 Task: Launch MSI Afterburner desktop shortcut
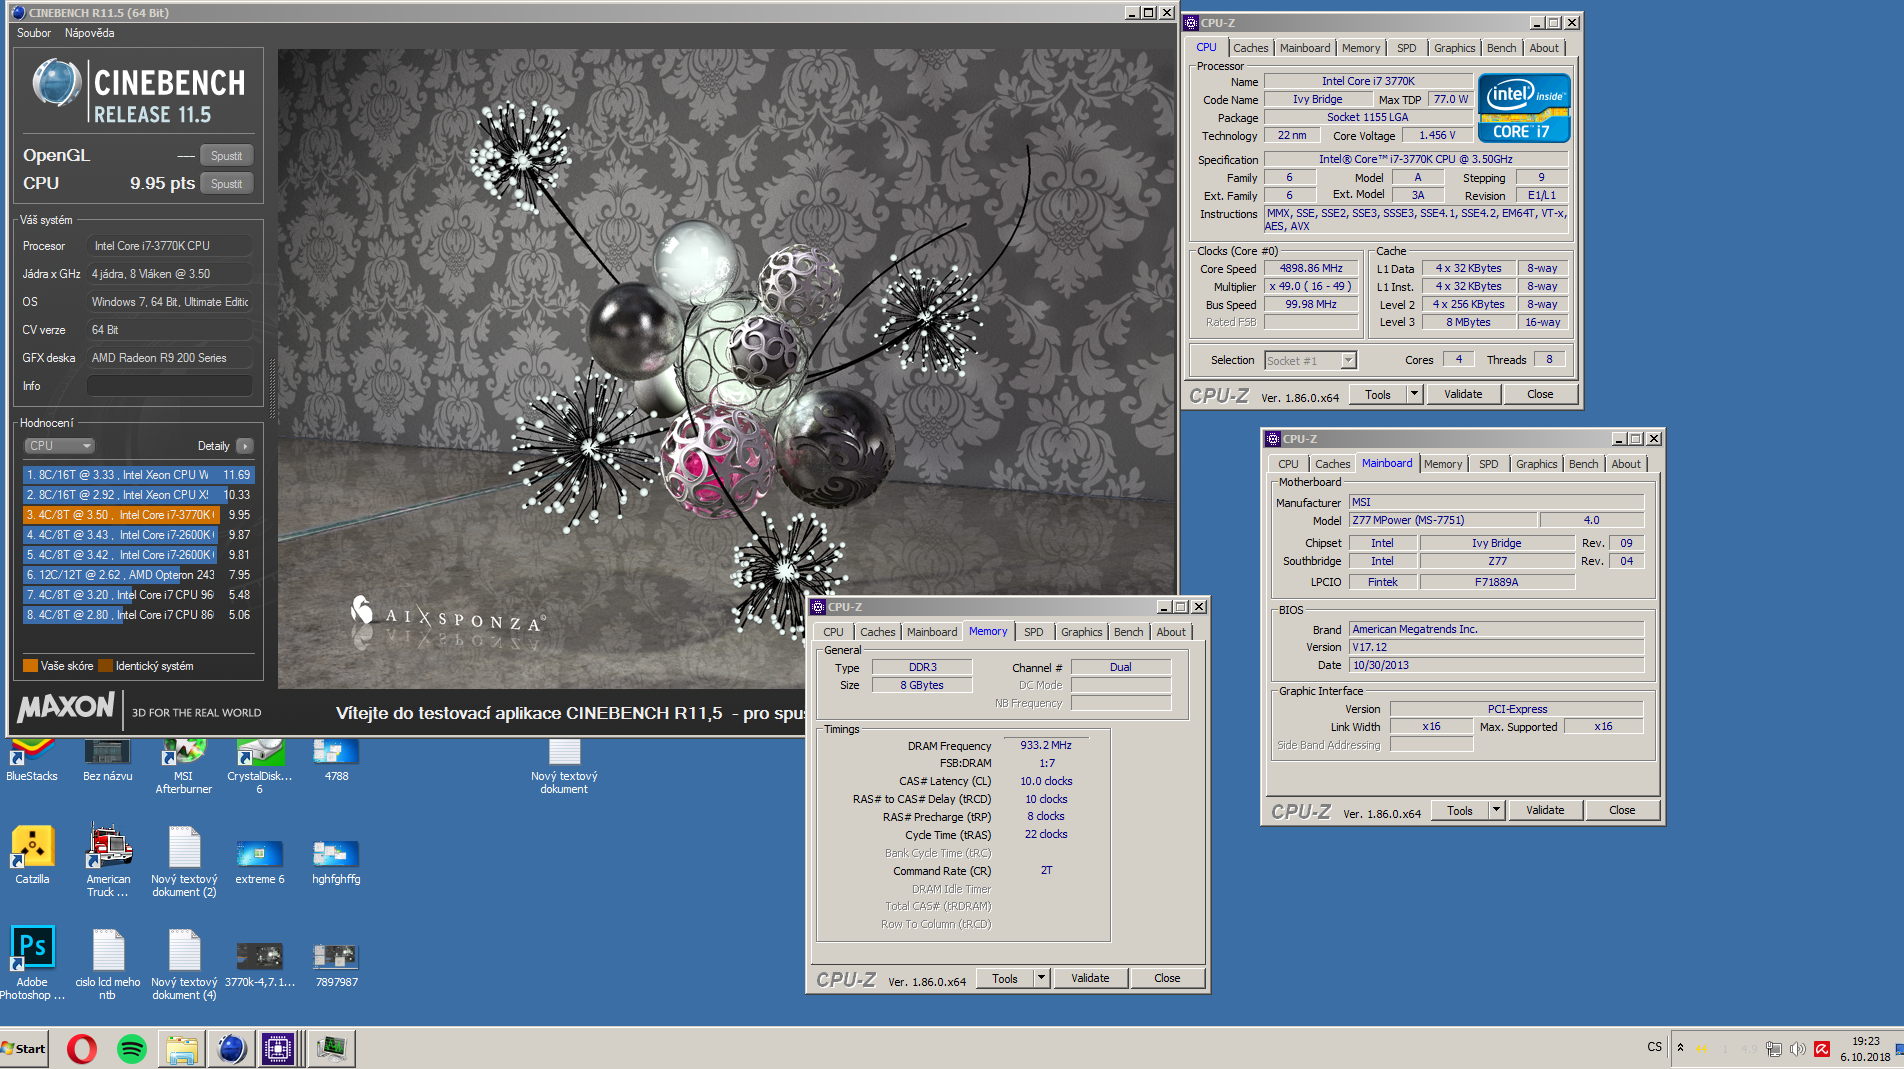tap(184, 766)
